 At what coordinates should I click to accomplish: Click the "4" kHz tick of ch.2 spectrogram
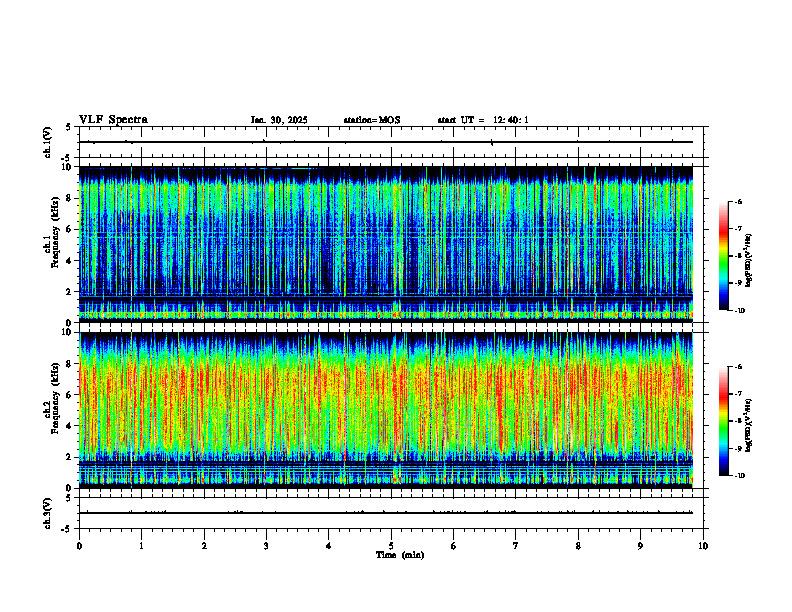70,426
